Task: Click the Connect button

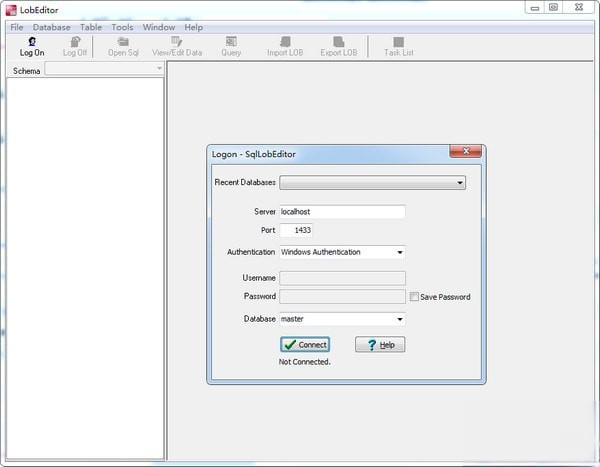Action: point(305,345)
